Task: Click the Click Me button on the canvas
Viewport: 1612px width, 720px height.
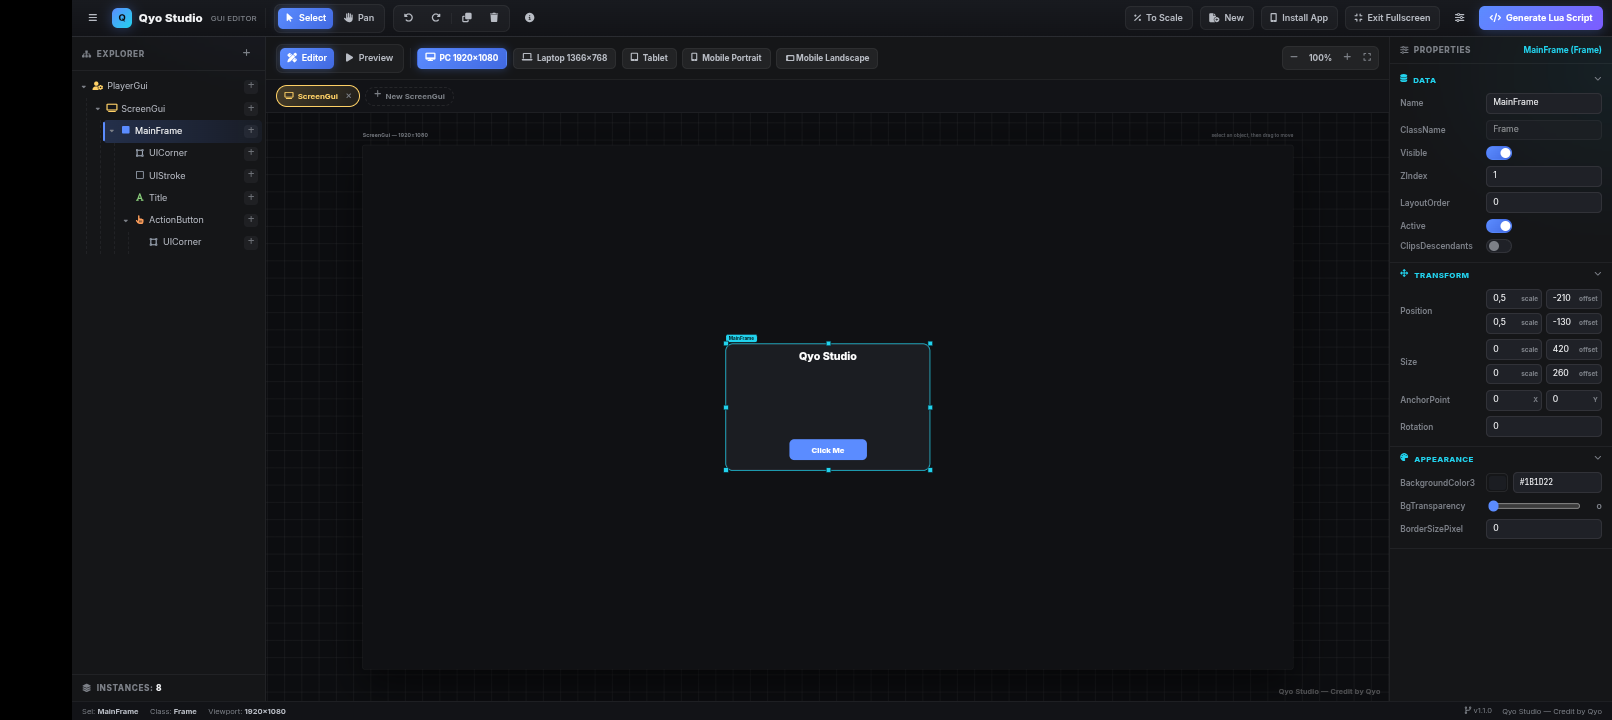Action: (x=828, y=450)
